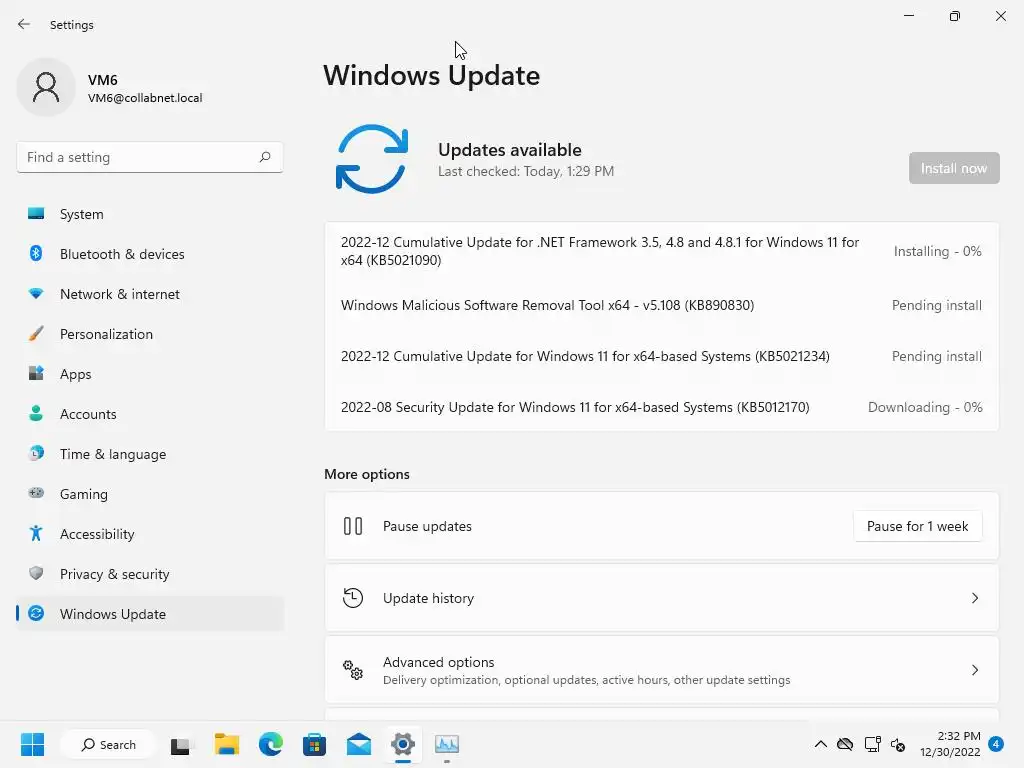
Task: Click the pause bars icon beside Pause updates
Action: coord(353,526)
